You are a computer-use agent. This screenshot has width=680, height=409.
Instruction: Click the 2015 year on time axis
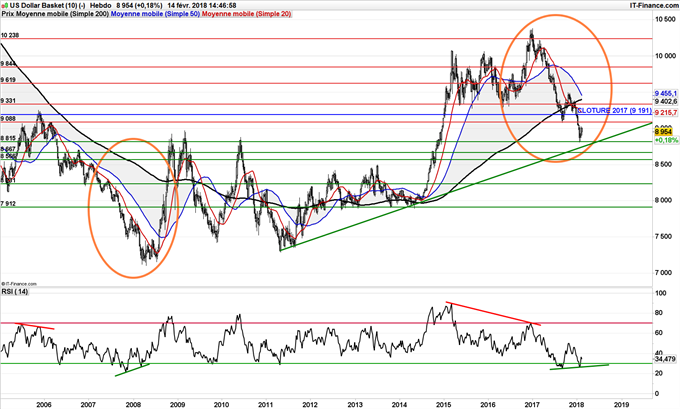444,405
